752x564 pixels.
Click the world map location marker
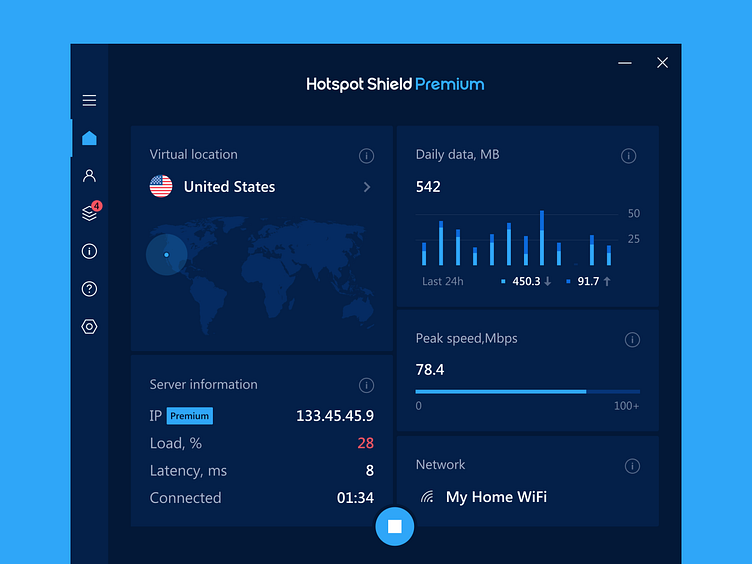(166, 255)
